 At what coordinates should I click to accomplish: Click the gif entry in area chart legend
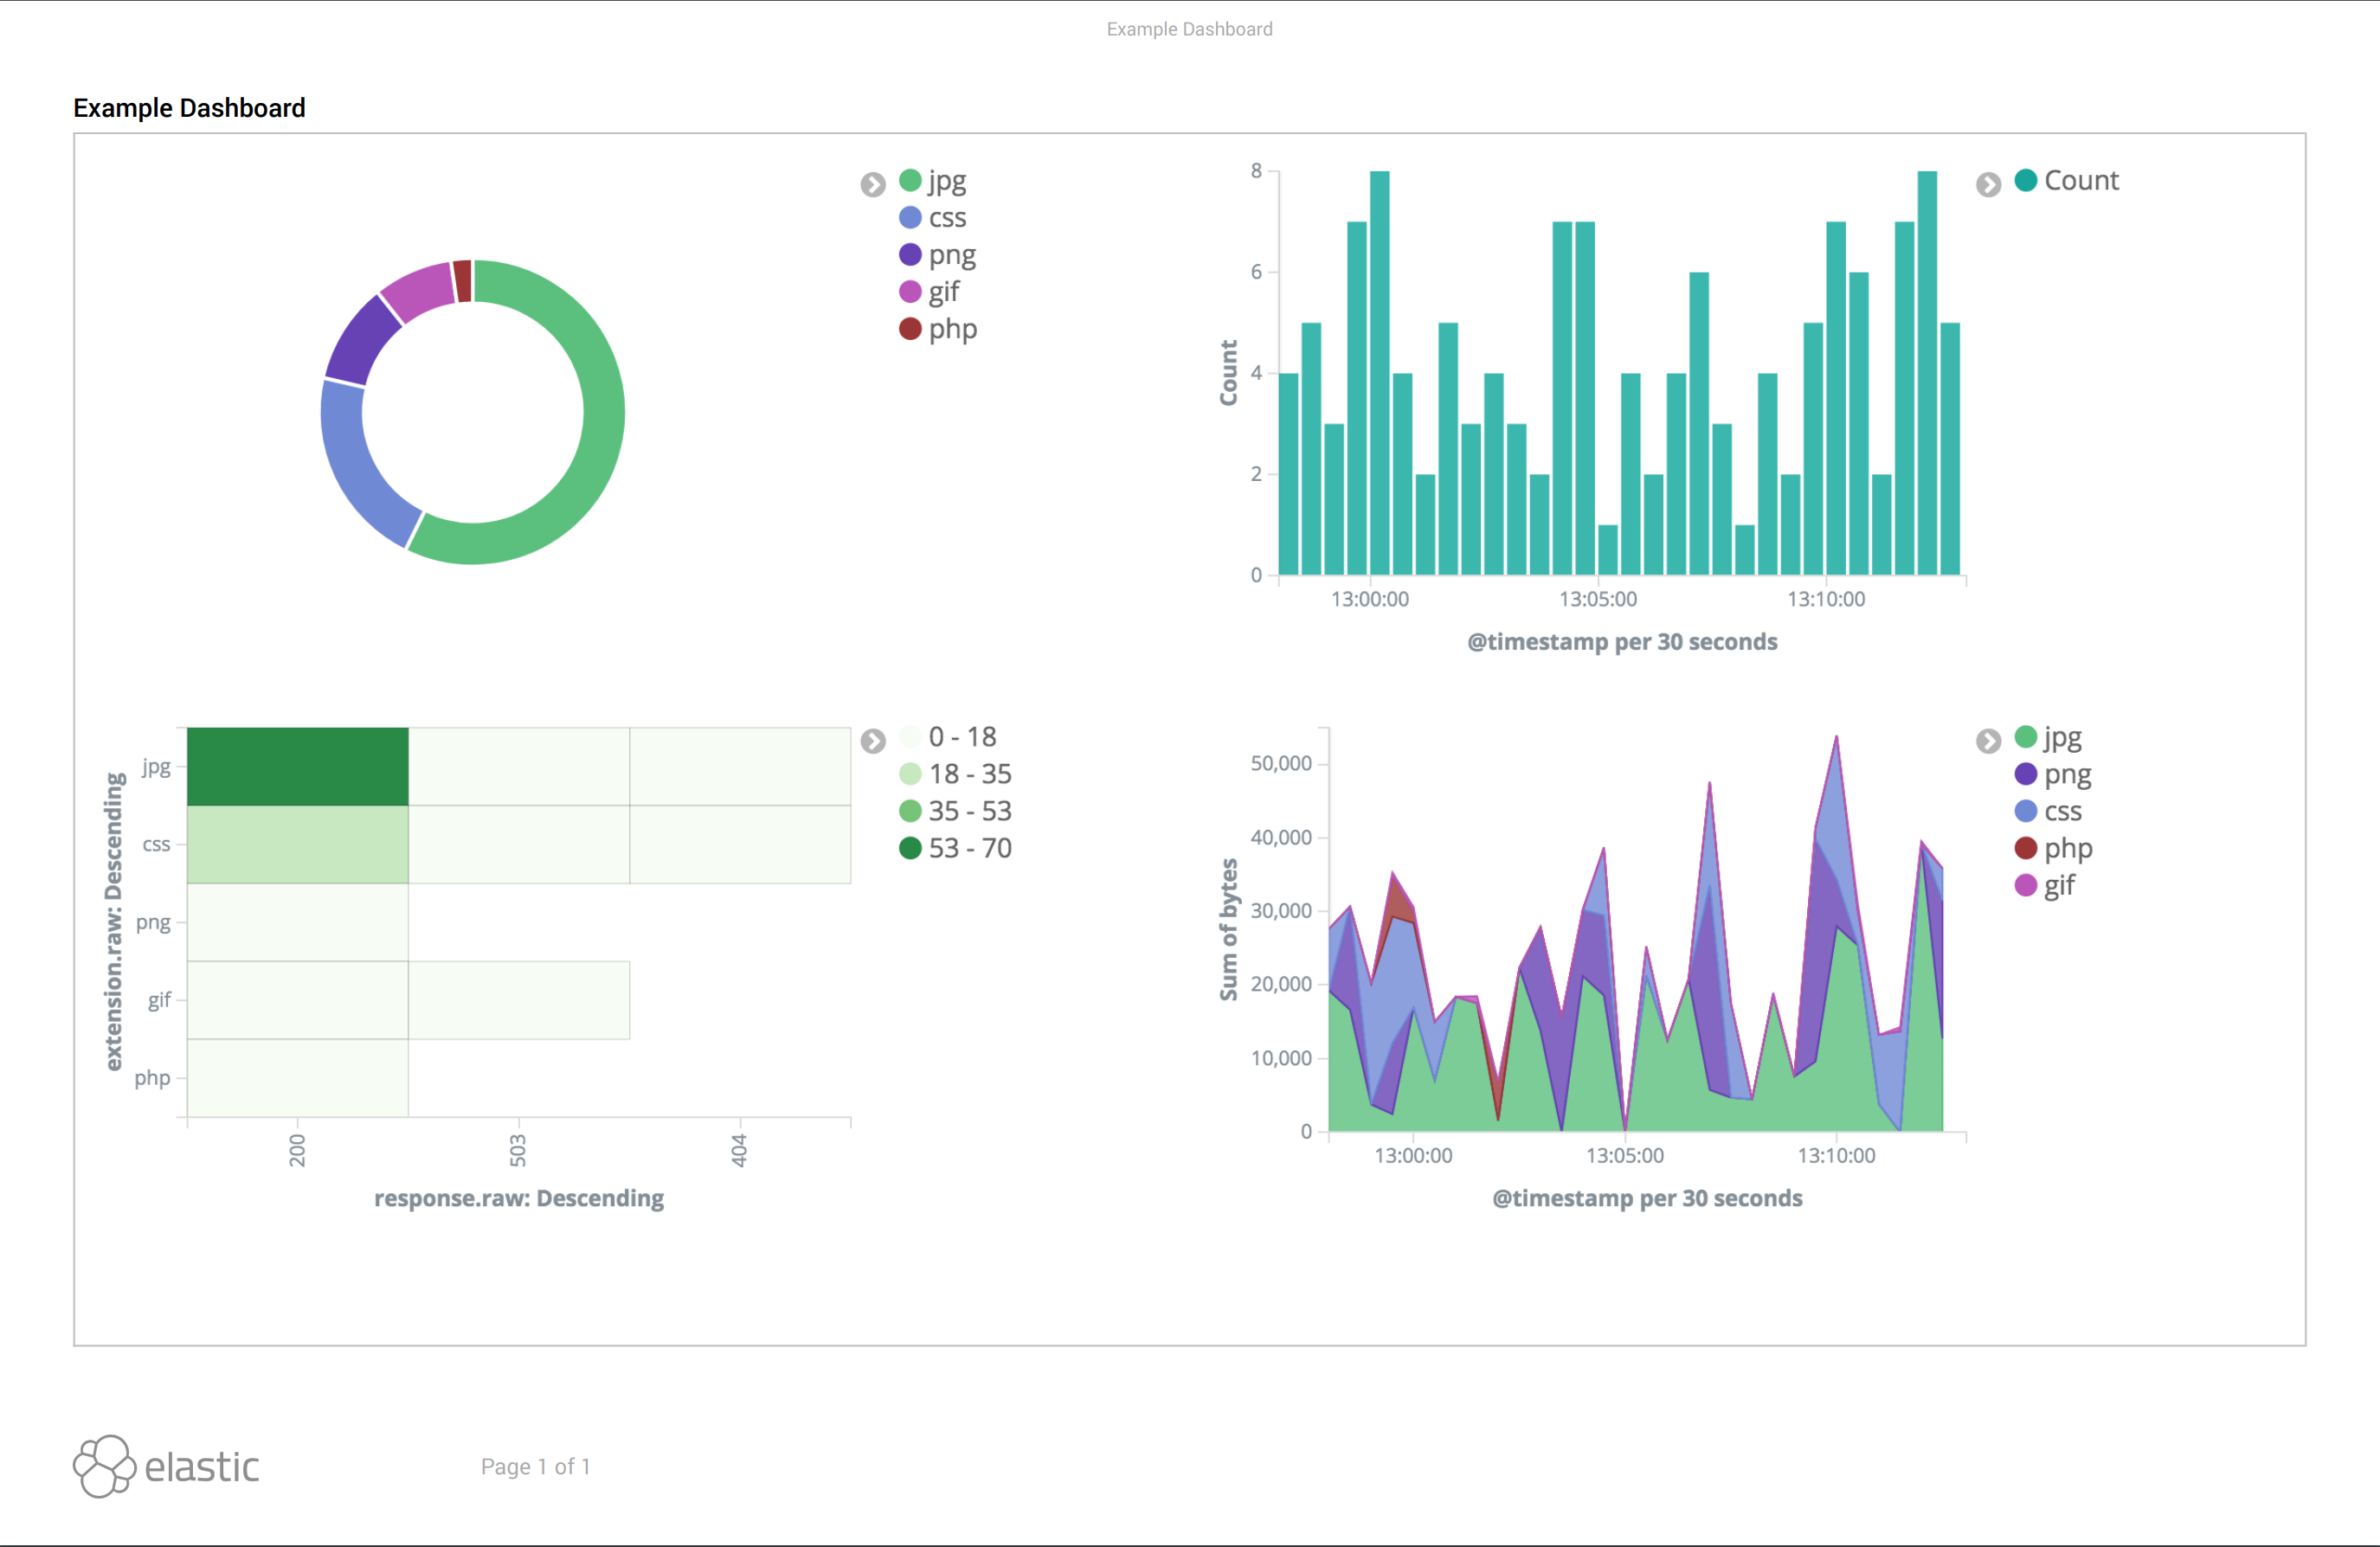pyautogui.click(x=2058, y=885)
